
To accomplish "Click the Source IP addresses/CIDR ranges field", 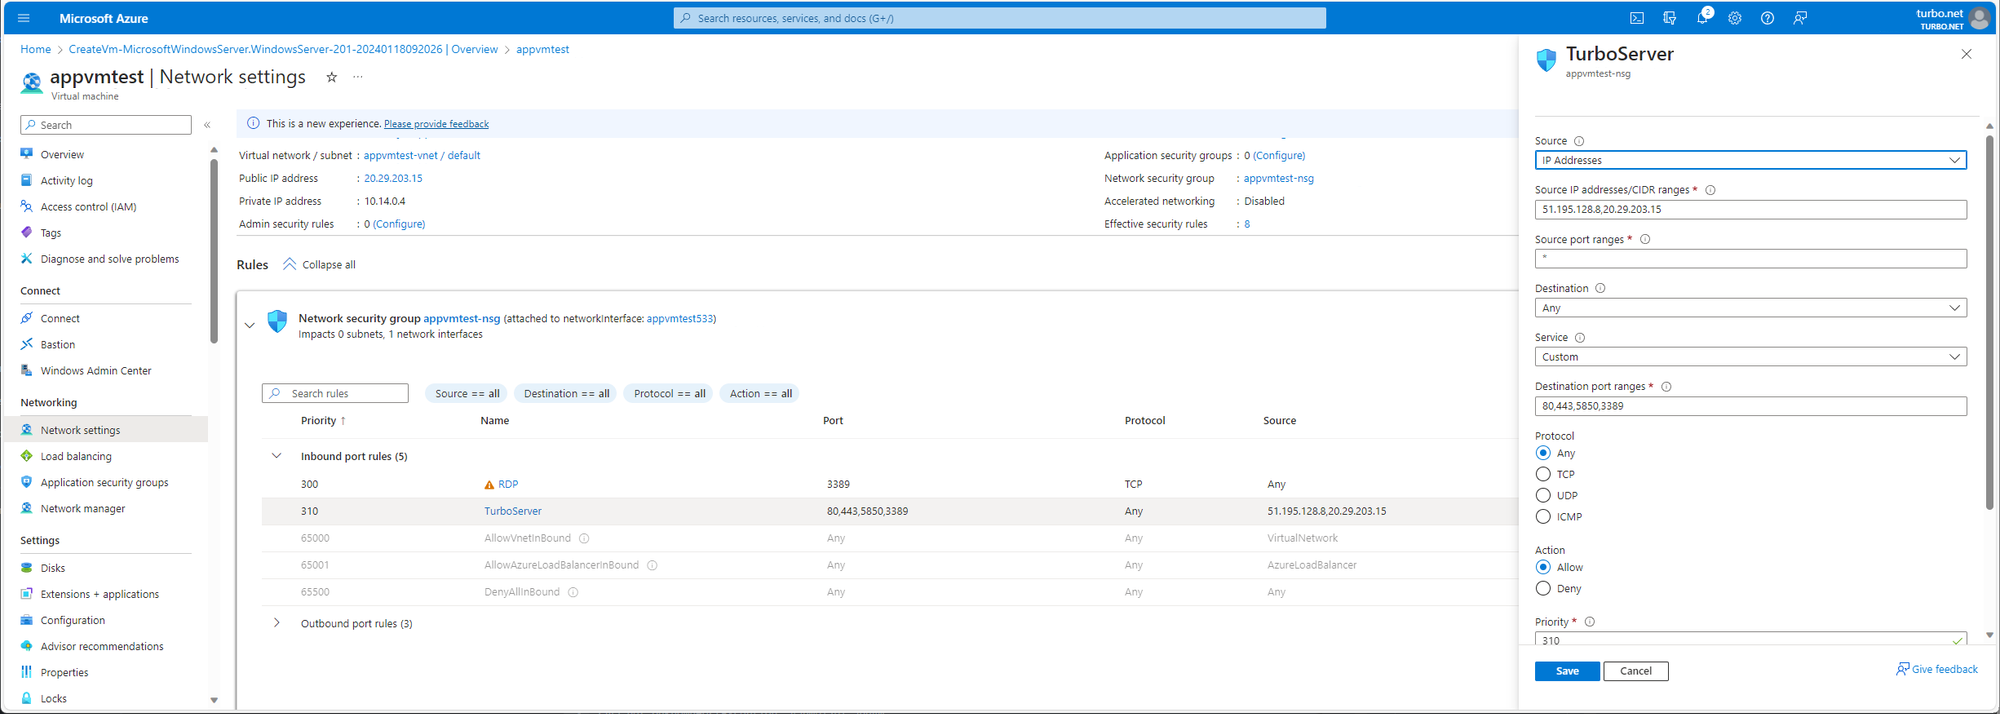I will point(1750,210).
